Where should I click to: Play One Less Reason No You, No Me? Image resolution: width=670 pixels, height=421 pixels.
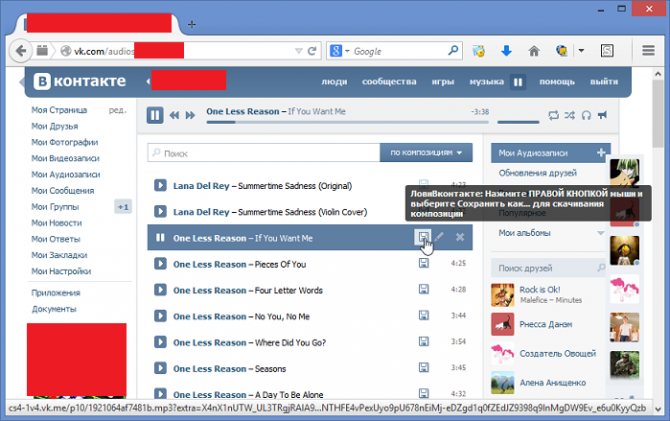[x=160, y=316]
